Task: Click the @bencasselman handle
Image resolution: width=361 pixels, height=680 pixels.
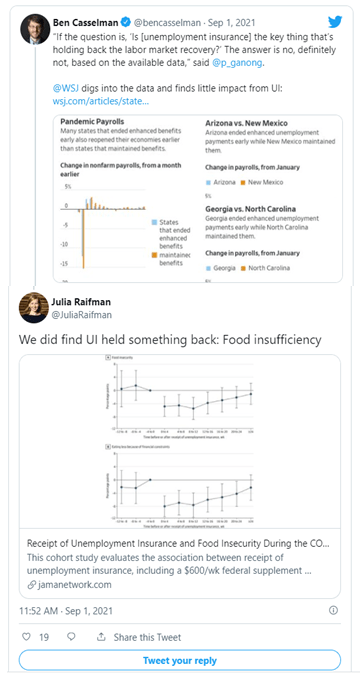Action: tap(167, 22)
